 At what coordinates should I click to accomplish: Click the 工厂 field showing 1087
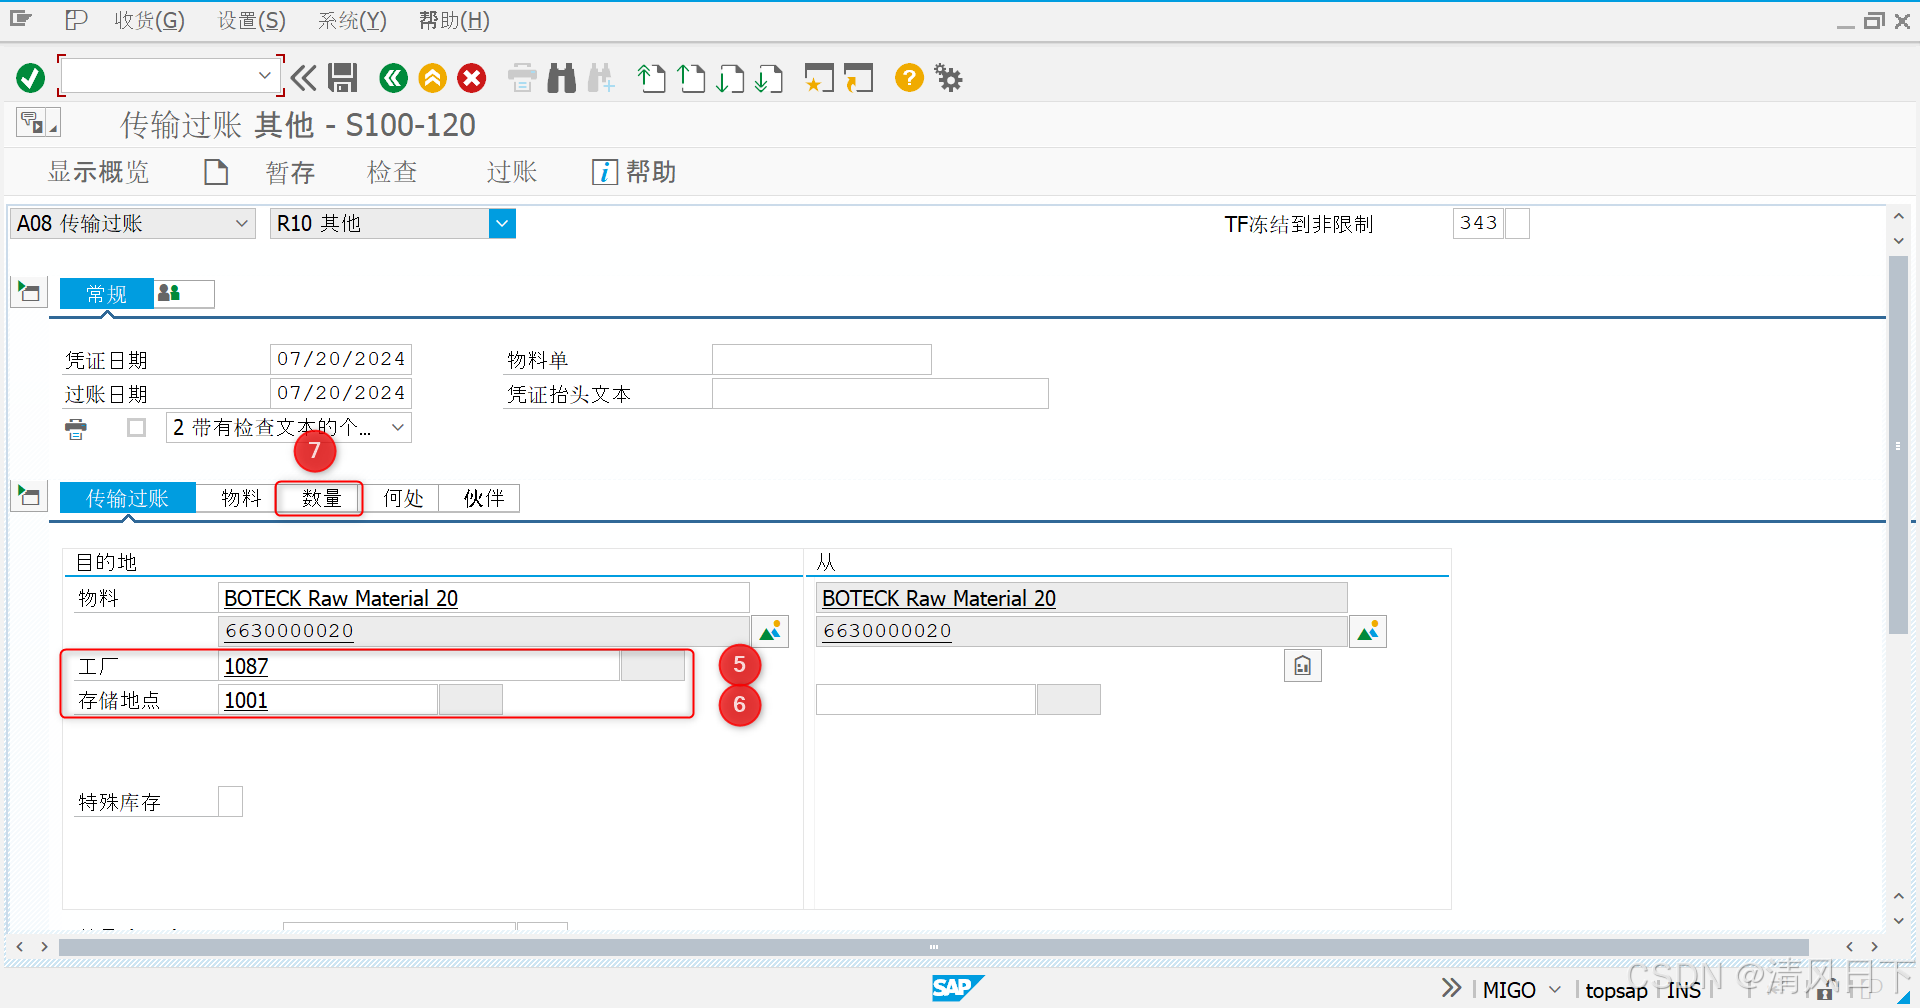coord(419,666)
